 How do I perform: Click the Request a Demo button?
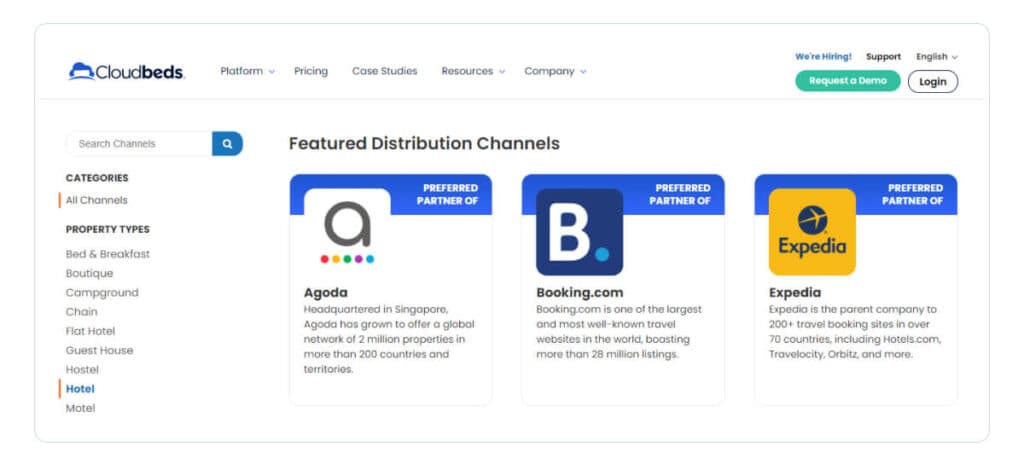[848, 81]
